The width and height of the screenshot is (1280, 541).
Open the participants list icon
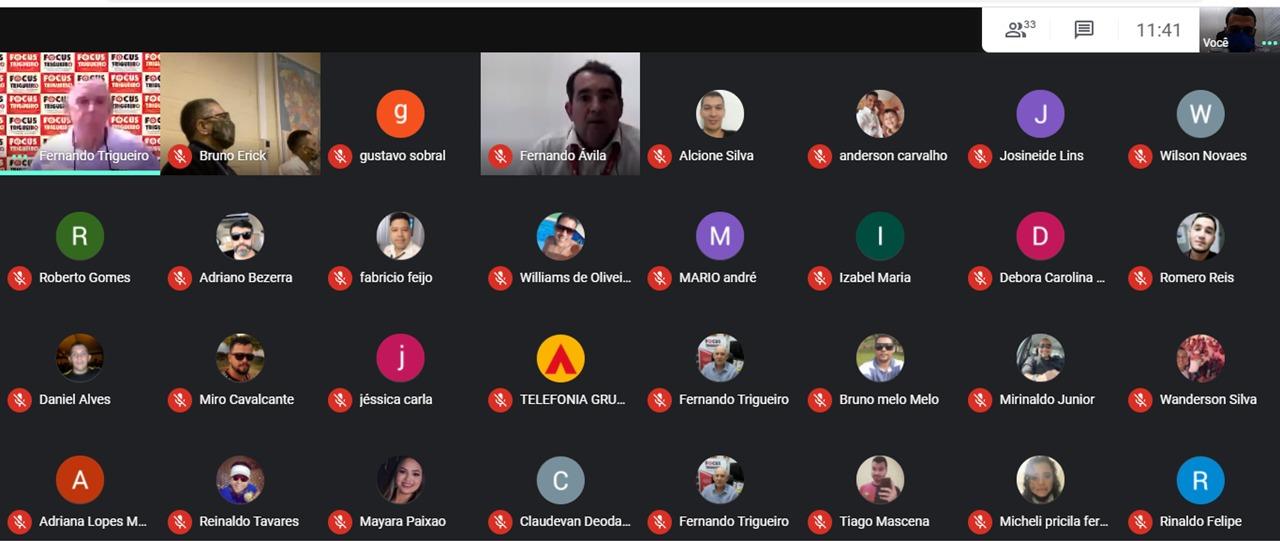point(1020,30)
